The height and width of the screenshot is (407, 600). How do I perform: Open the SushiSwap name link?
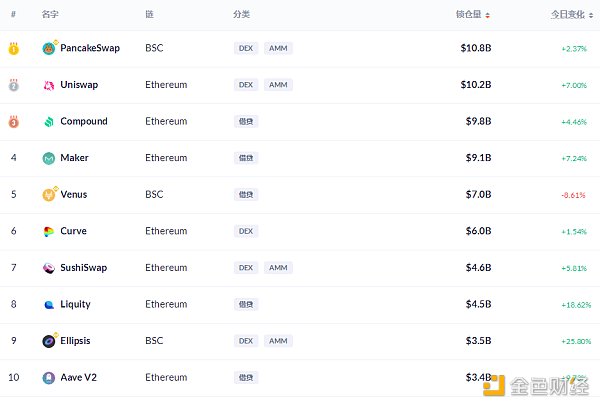(x=84, y=268)
